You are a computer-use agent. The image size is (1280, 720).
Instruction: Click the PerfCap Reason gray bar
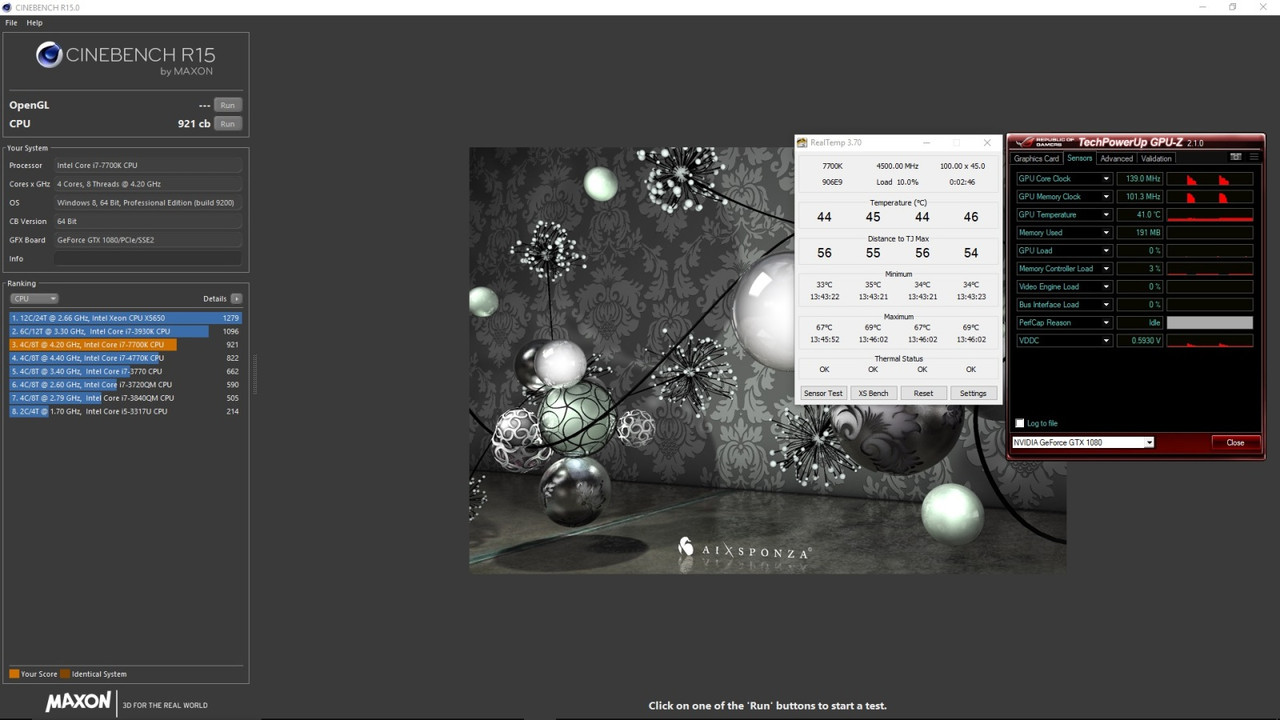click(x=1209, y=323)
